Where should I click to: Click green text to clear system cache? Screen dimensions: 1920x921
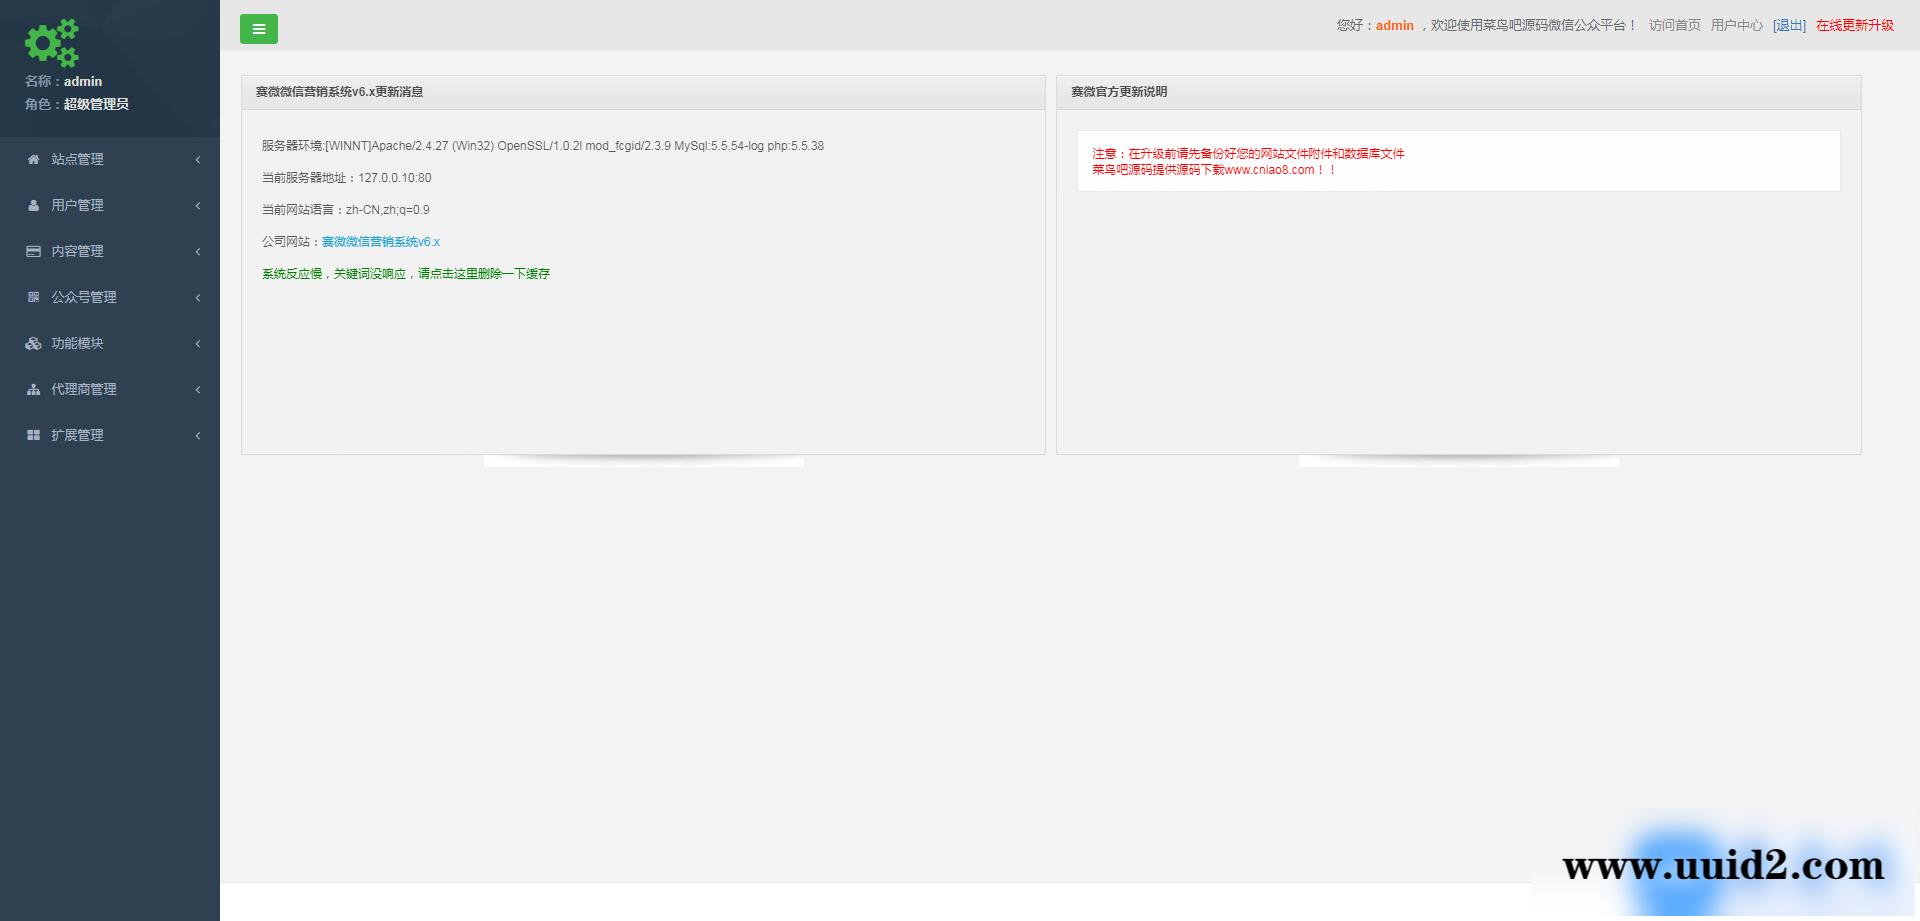406,273
